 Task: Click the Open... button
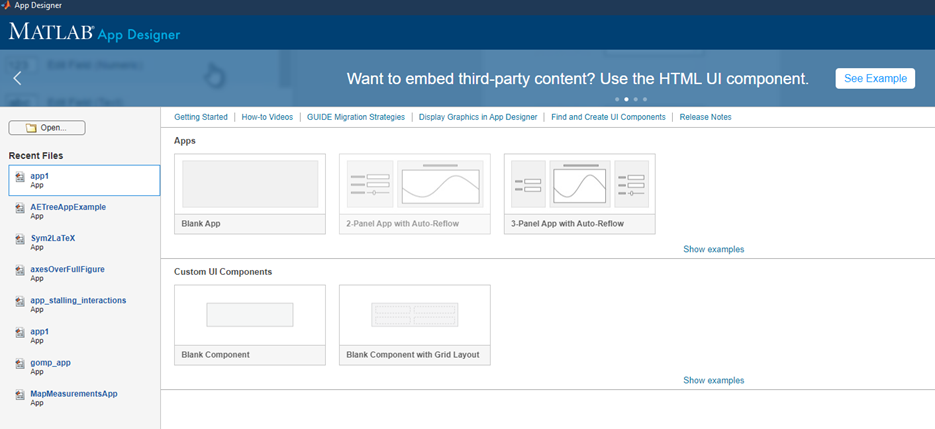[x=47, y=128]
